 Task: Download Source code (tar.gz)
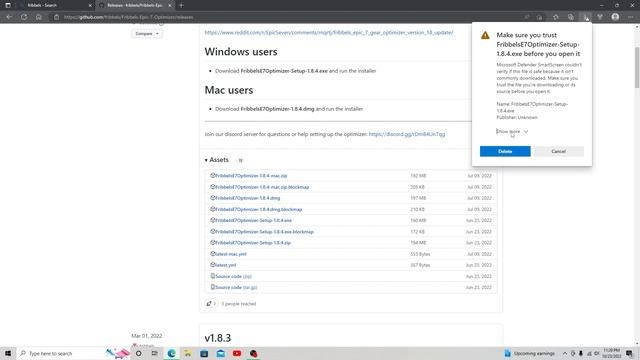[x=236, y=287]
